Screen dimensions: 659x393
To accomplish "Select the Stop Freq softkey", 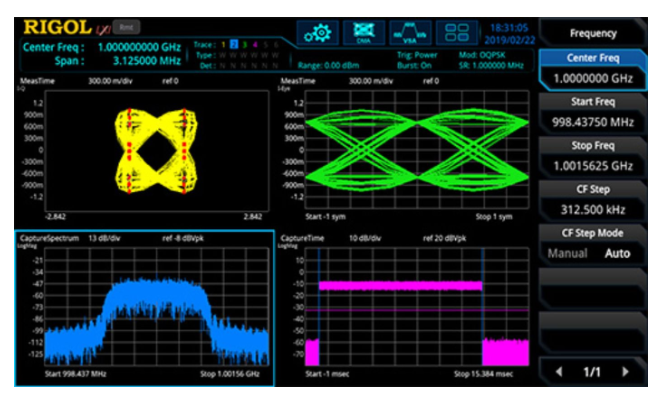I will 593,156.
